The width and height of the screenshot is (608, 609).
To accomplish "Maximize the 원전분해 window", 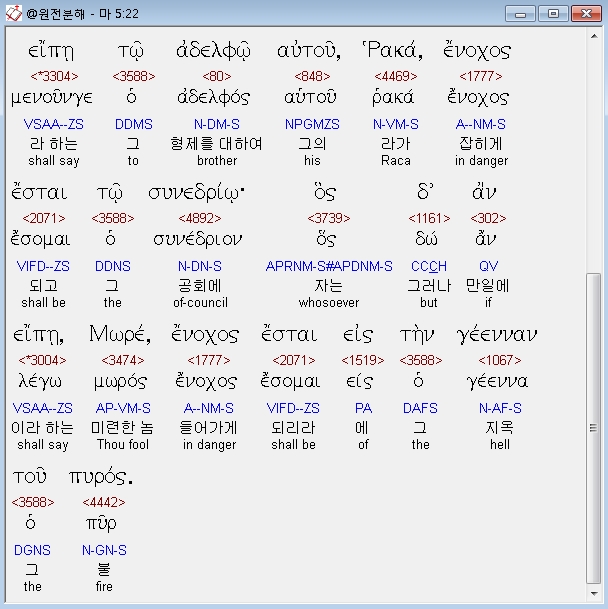I will [553, 14].
